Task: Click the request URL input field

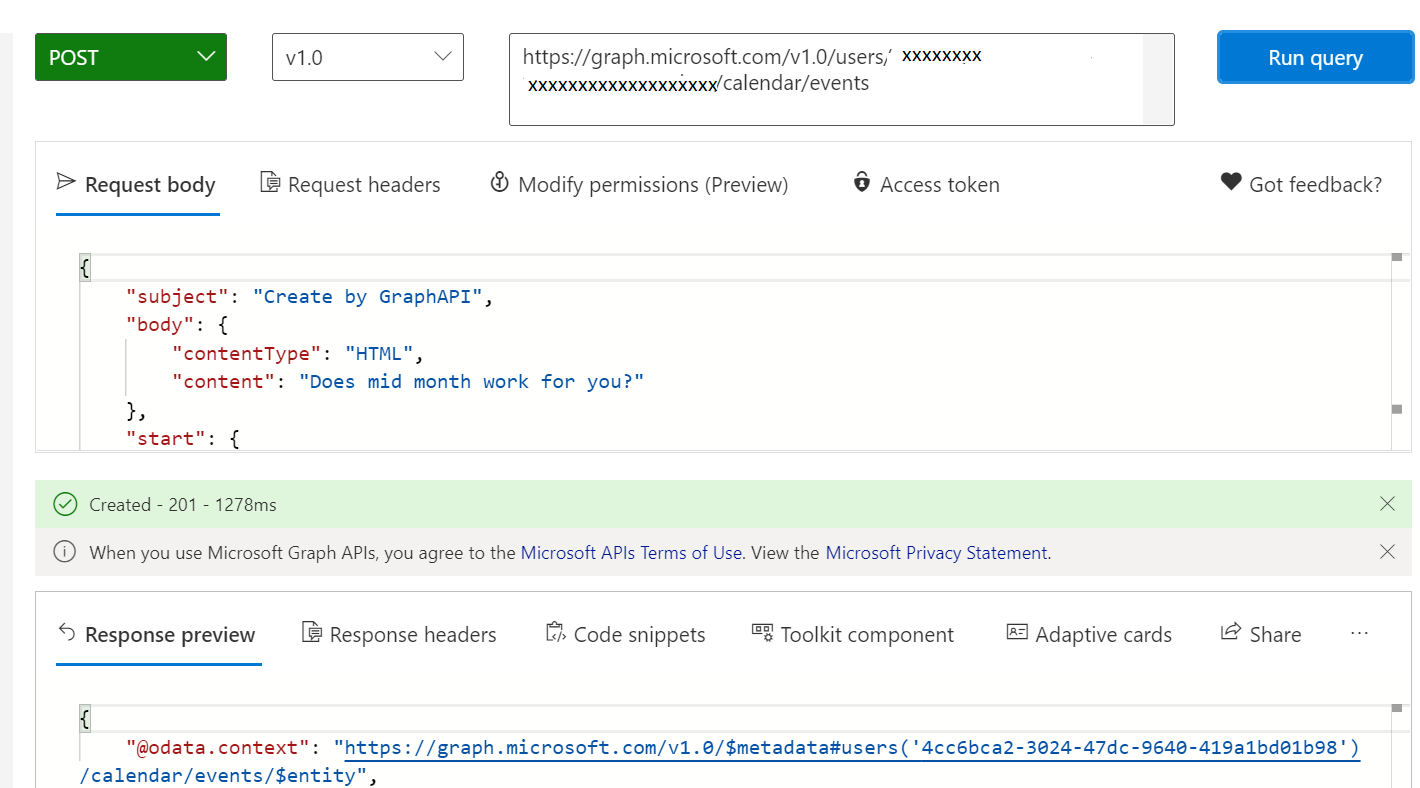Action: coord(841,79)
